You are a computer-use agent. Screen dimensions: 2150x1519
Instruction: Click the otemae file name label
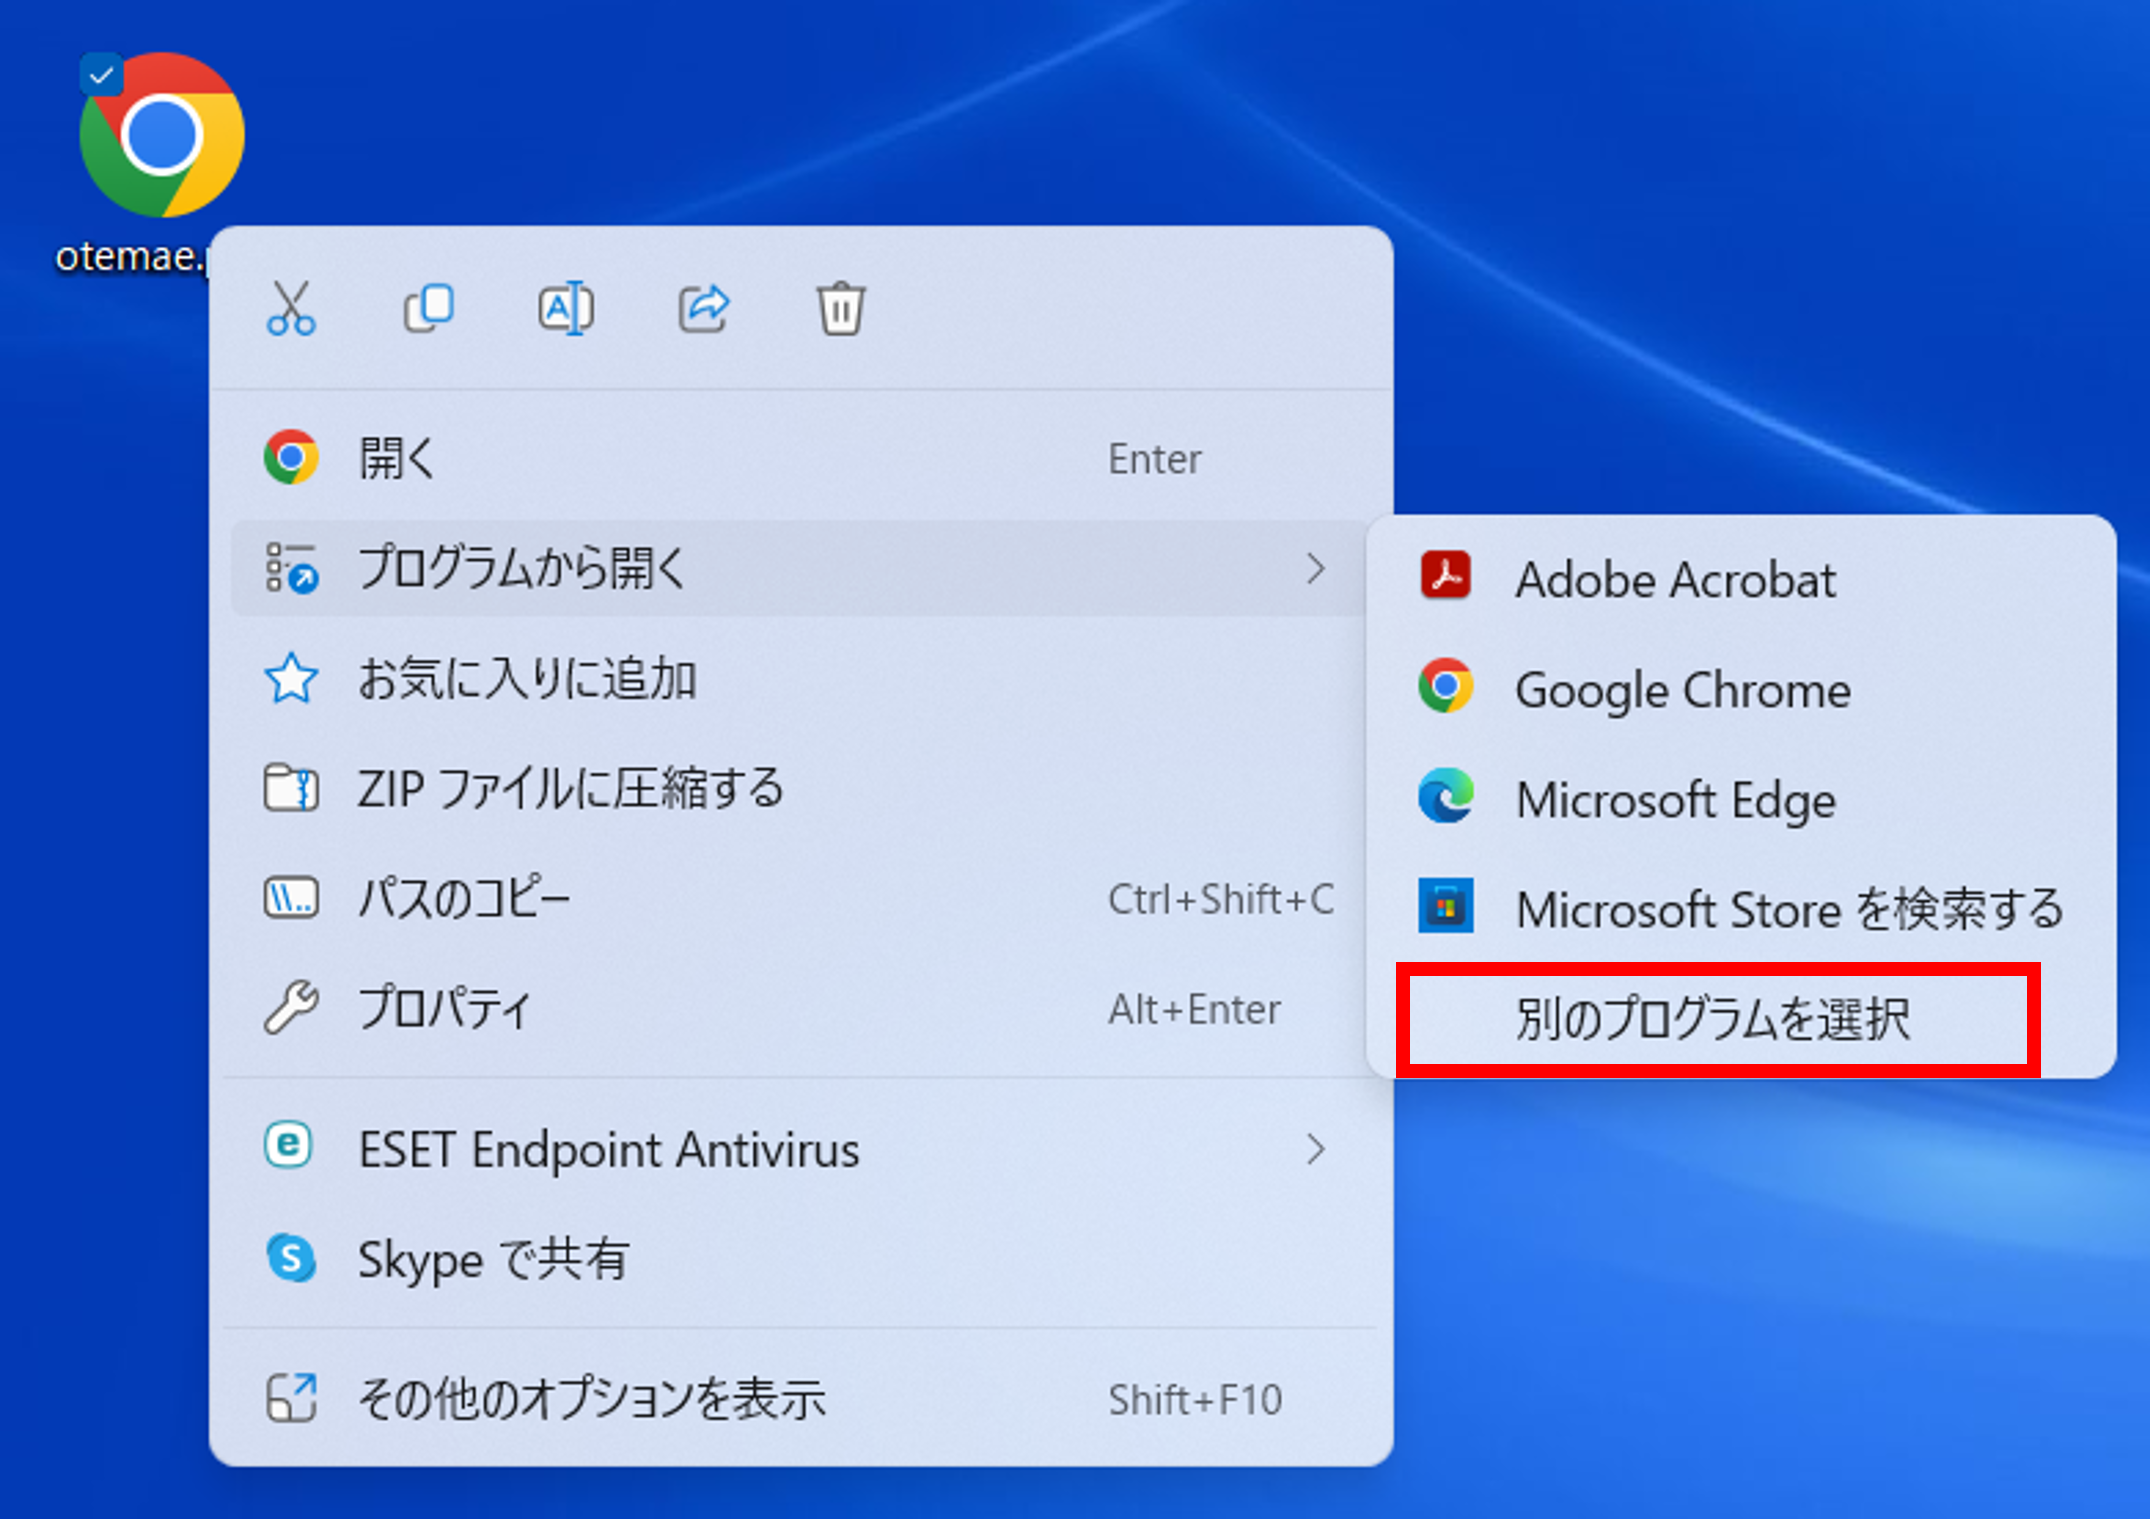pyautogui.click(x=130, y=257)
